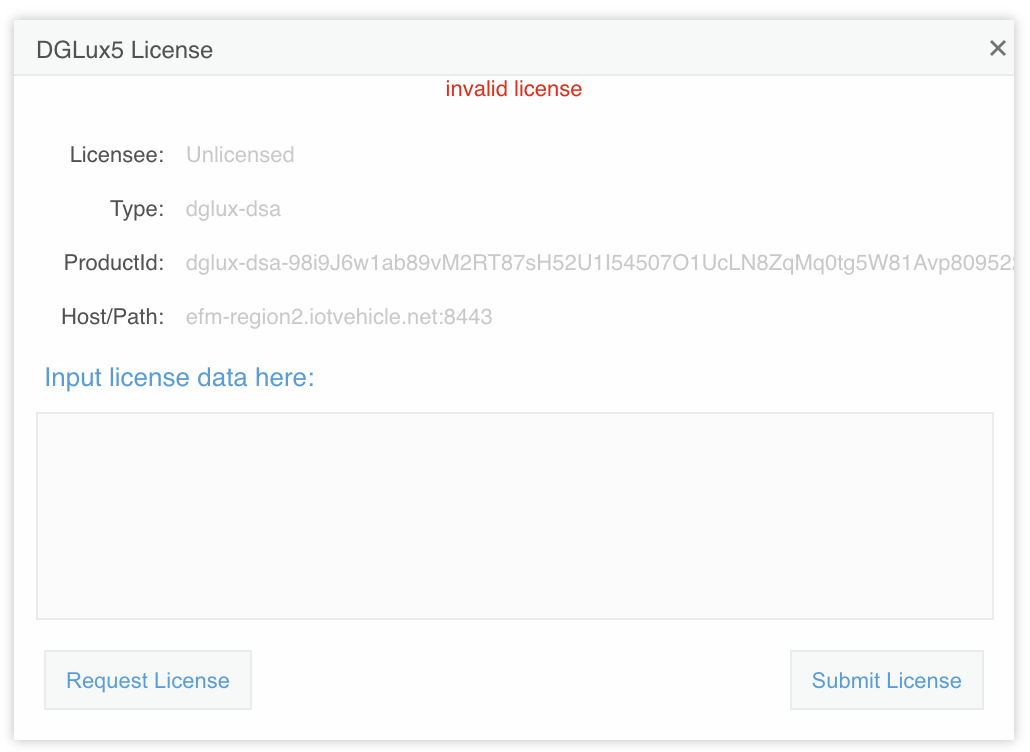Click the Host/Path value 'efm-region2.iotvehicle.net:8443'

[x=339, y=317]
